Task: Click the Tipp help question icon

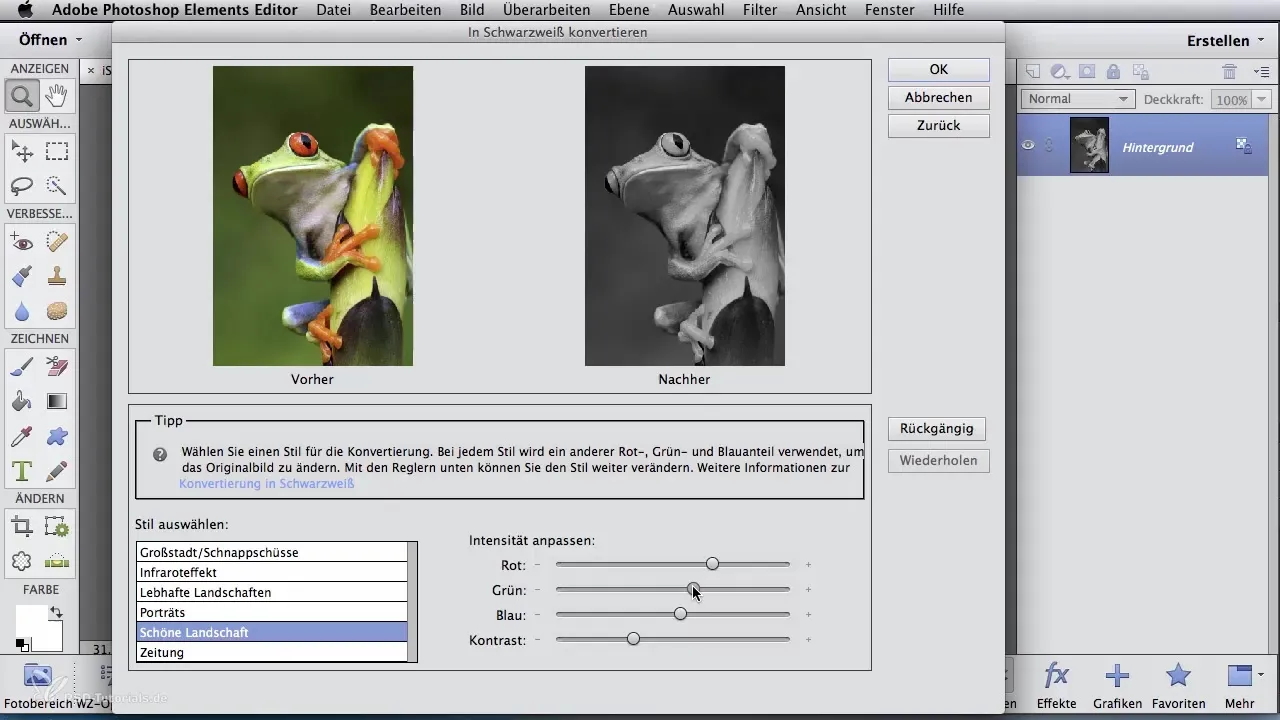Action: click(160, 454)
